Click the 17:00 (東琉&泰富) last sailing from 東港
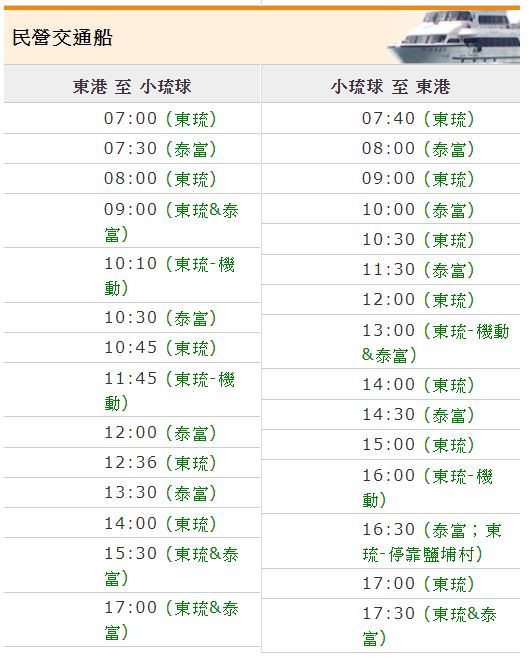The image size is (529, 664). (x=171, y=620)
